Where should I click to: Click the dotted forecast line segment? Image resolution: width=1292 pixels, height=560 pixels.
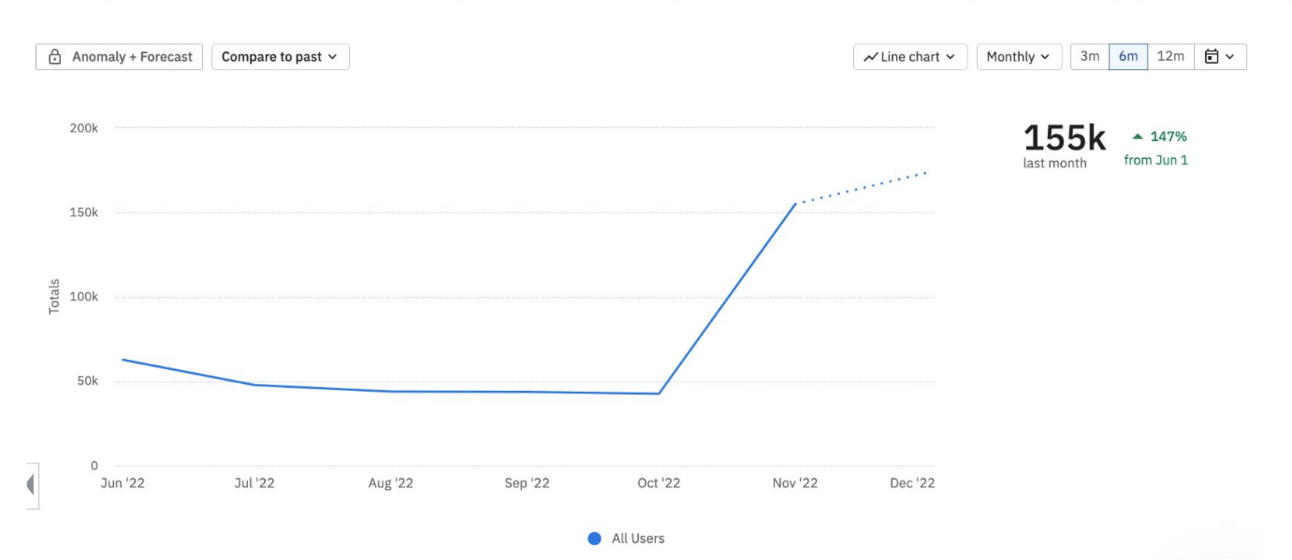pos(865,187)
